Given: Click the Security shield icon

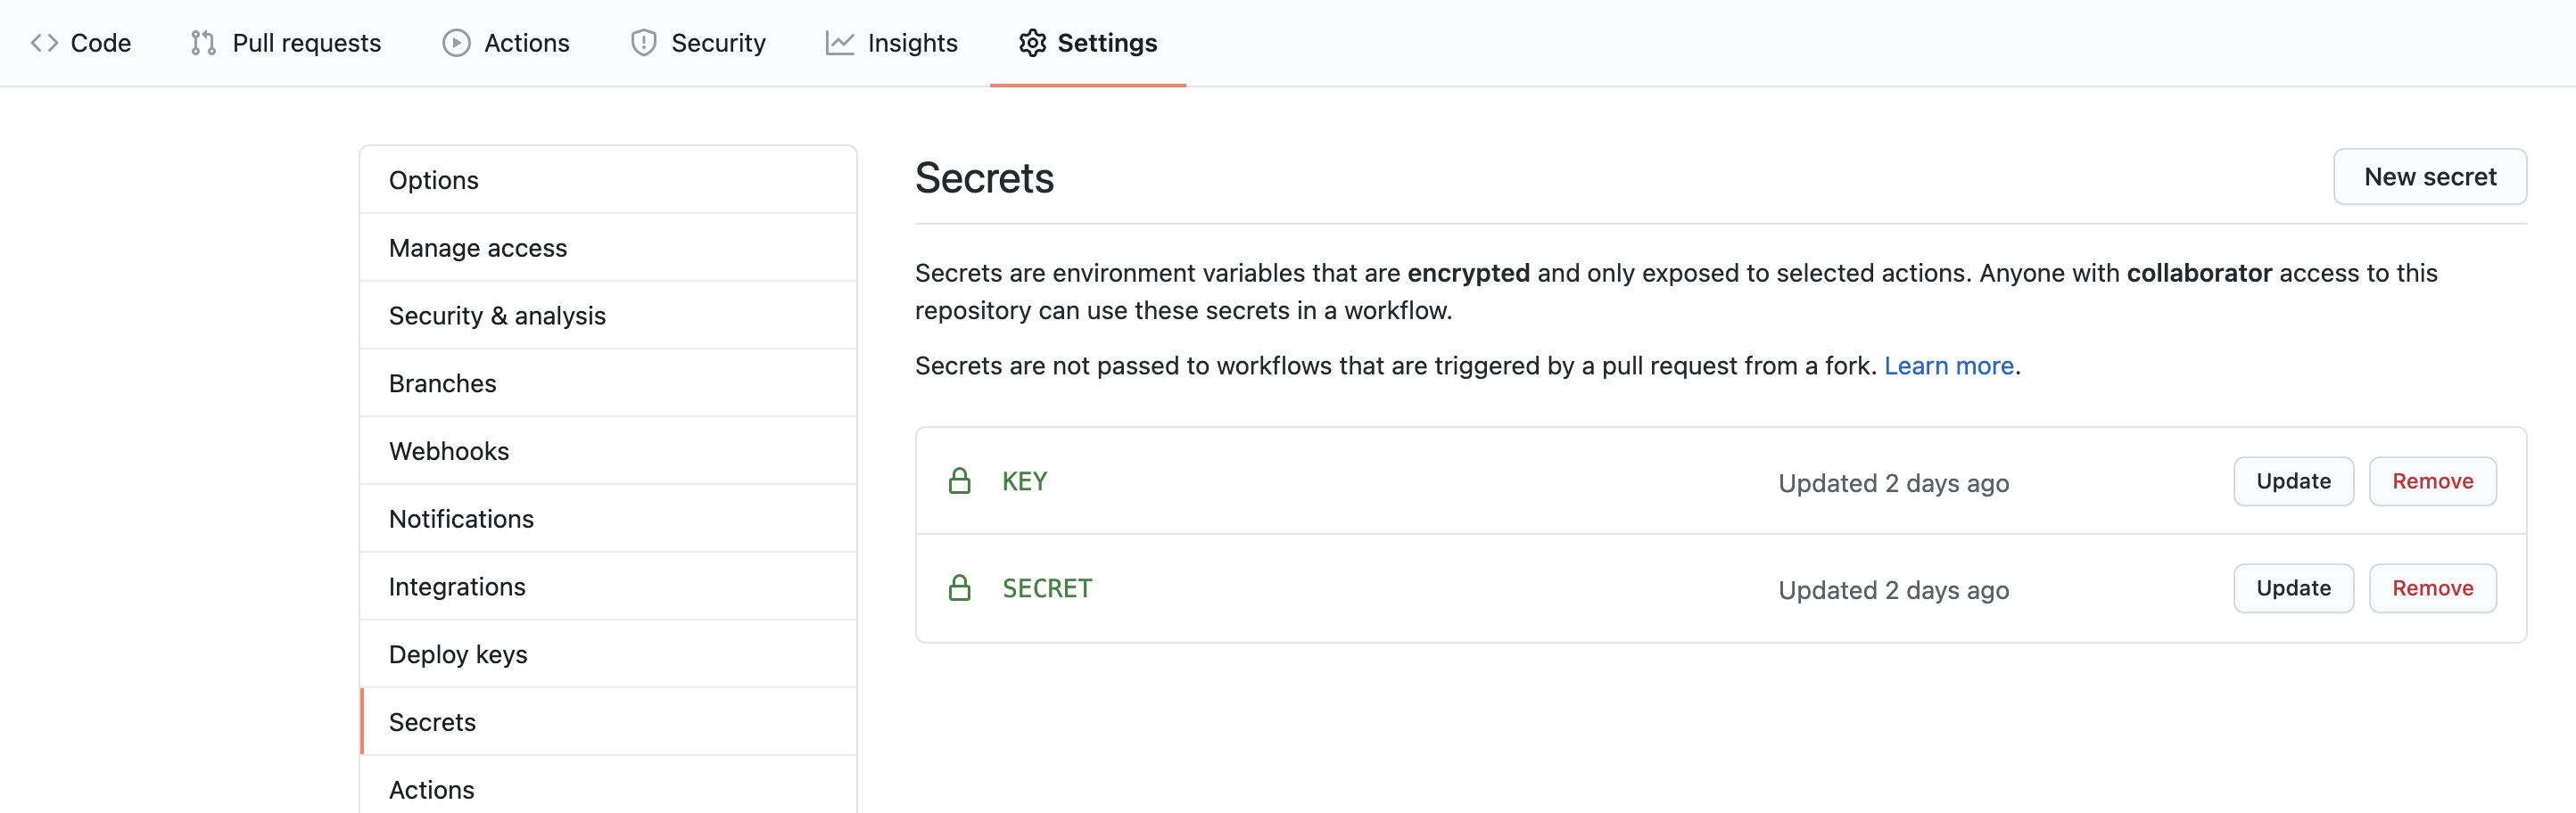Looking at the screenshot, I should point(643,43).
